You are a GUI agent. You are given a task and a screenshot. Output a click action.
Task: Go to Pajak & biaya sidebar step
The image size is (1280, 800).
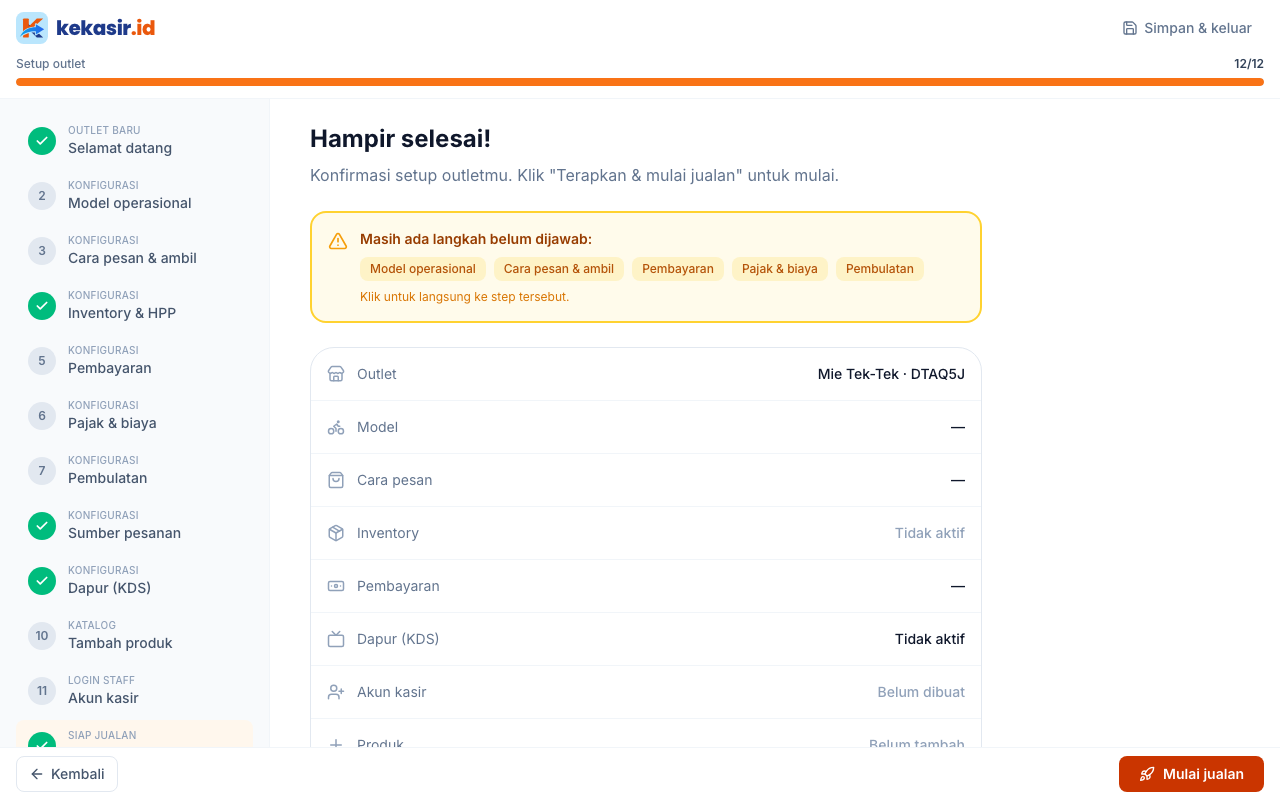(134, 416)
